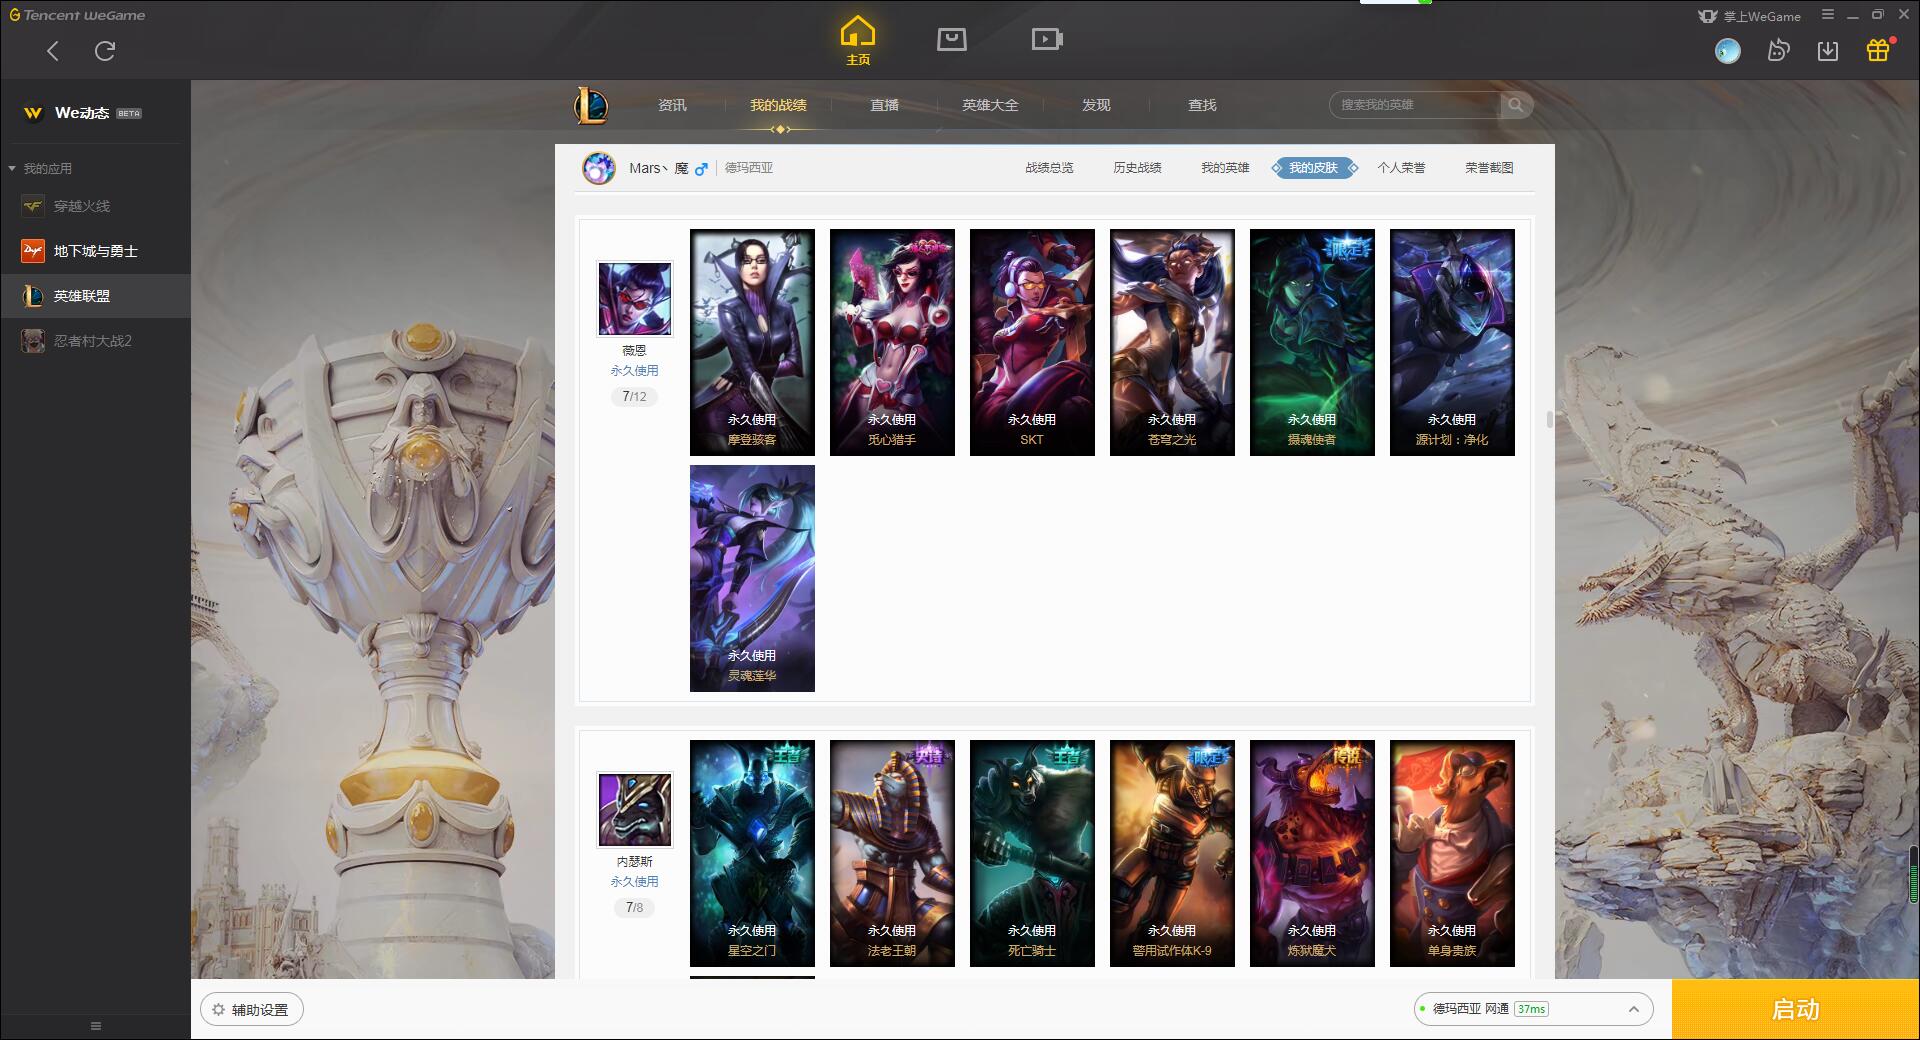Open the gift box icon
The width and height of the screenshot is (1920, 1040).
pyautogui.click(x=1878, y=50)
